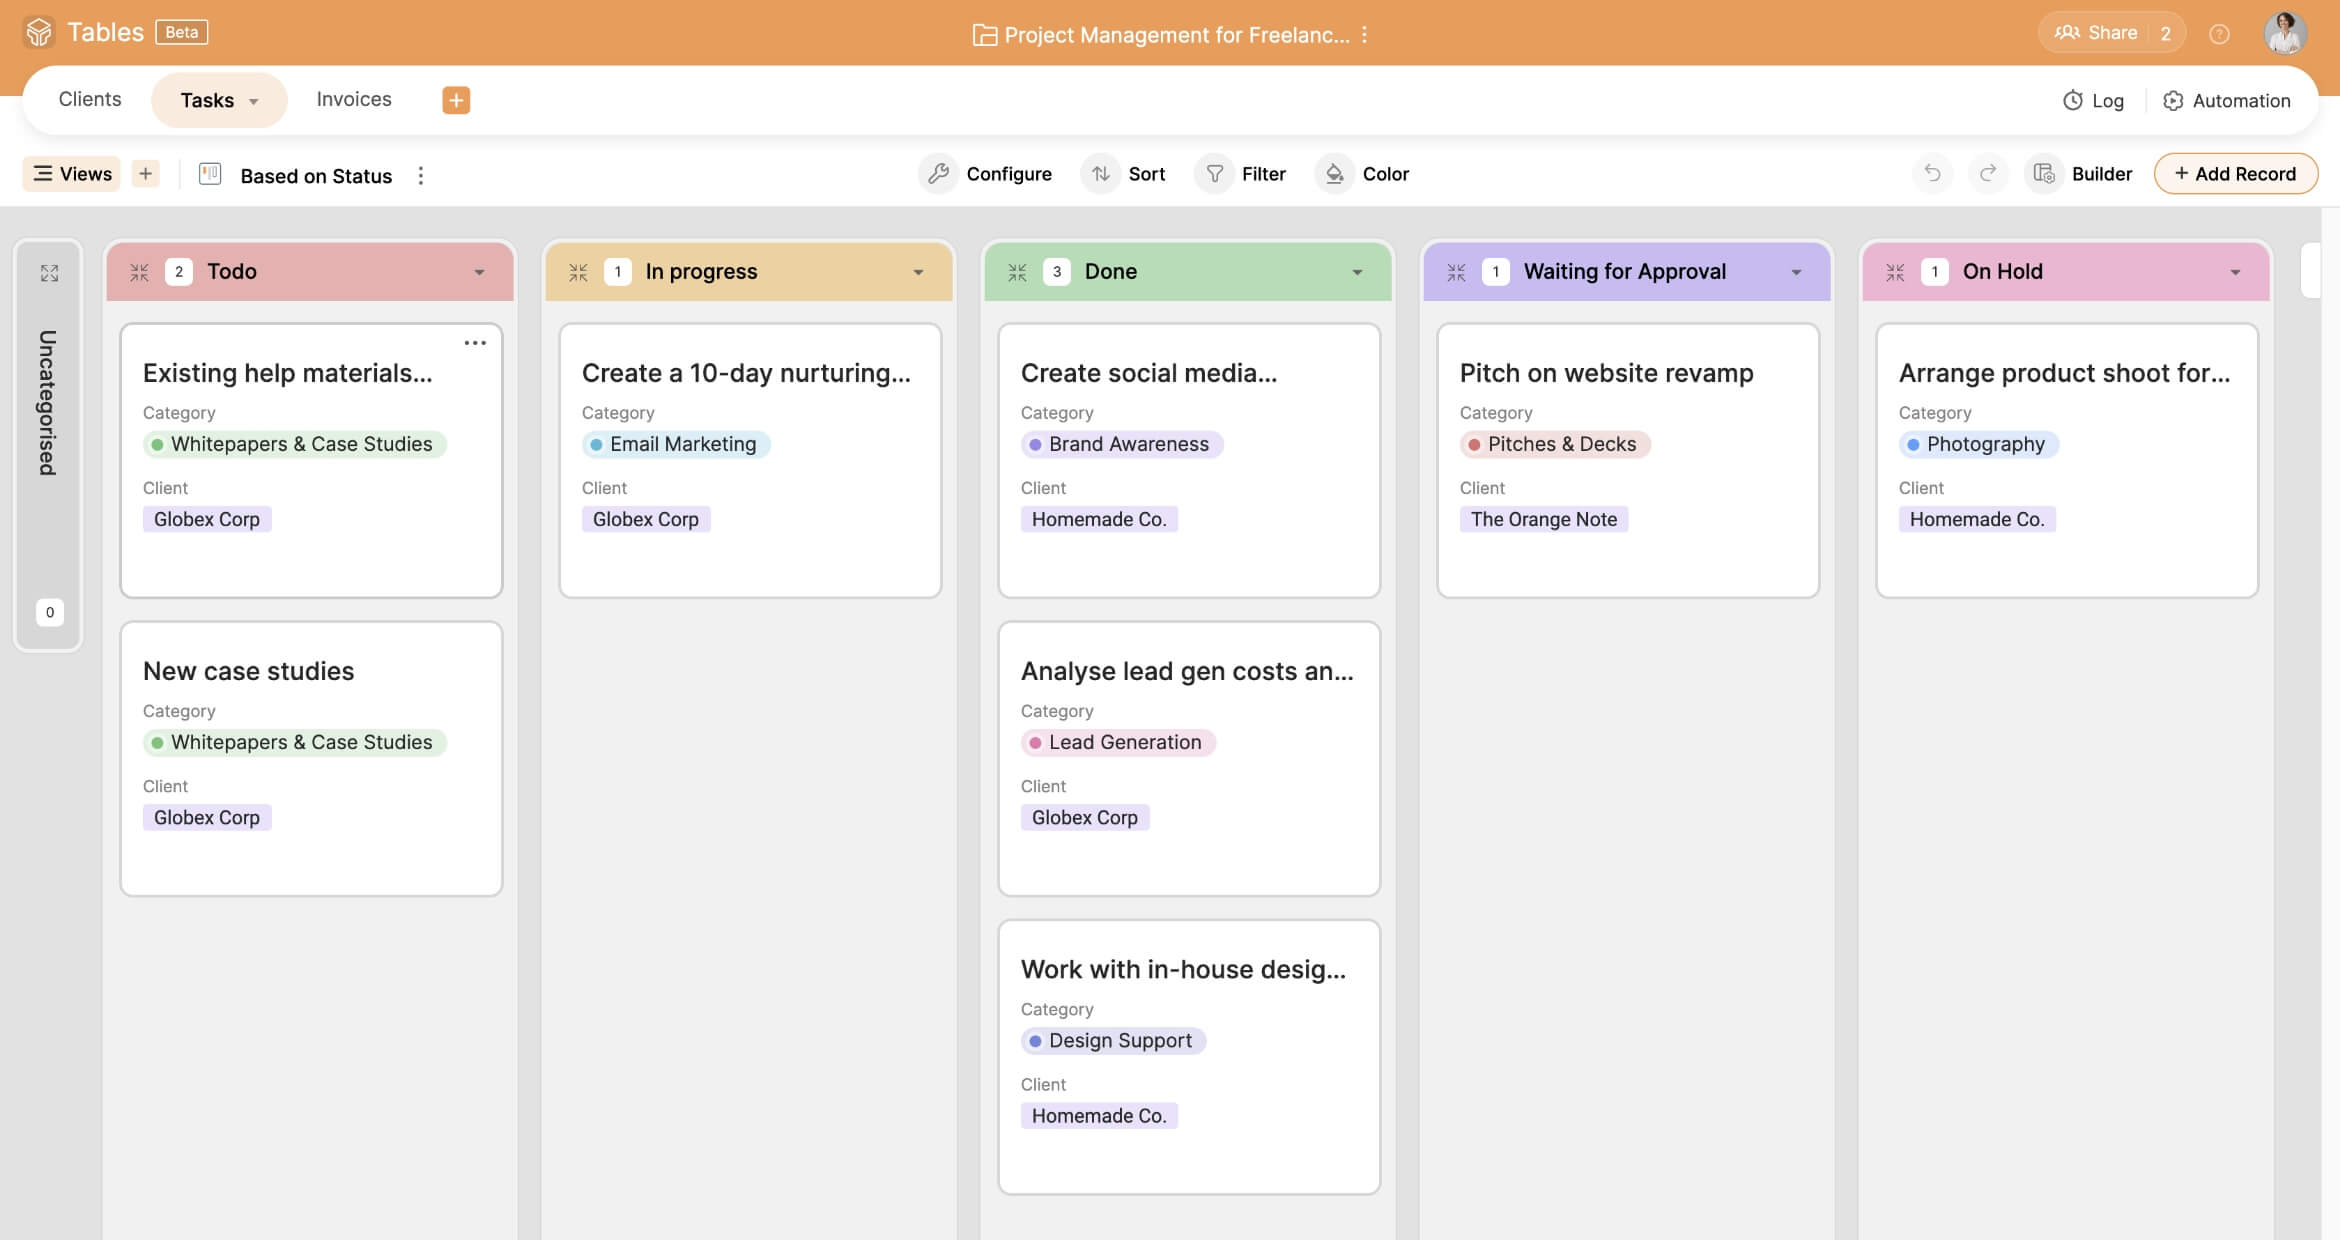The height and width of the screenshot is (1240, 2340).
Task: Expand the Uncategorised column
Action: [x=49, y=273]
